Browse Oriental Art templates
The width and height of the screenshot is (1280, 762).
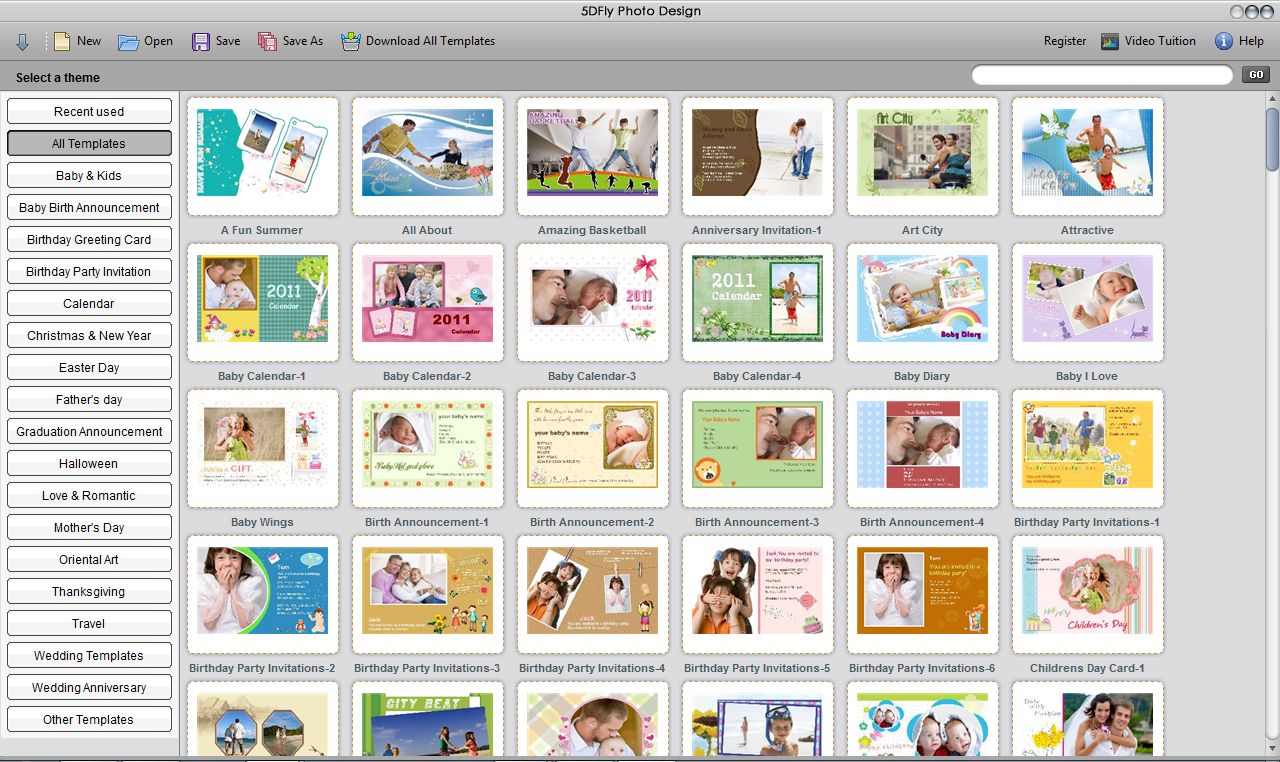[89, 560]
